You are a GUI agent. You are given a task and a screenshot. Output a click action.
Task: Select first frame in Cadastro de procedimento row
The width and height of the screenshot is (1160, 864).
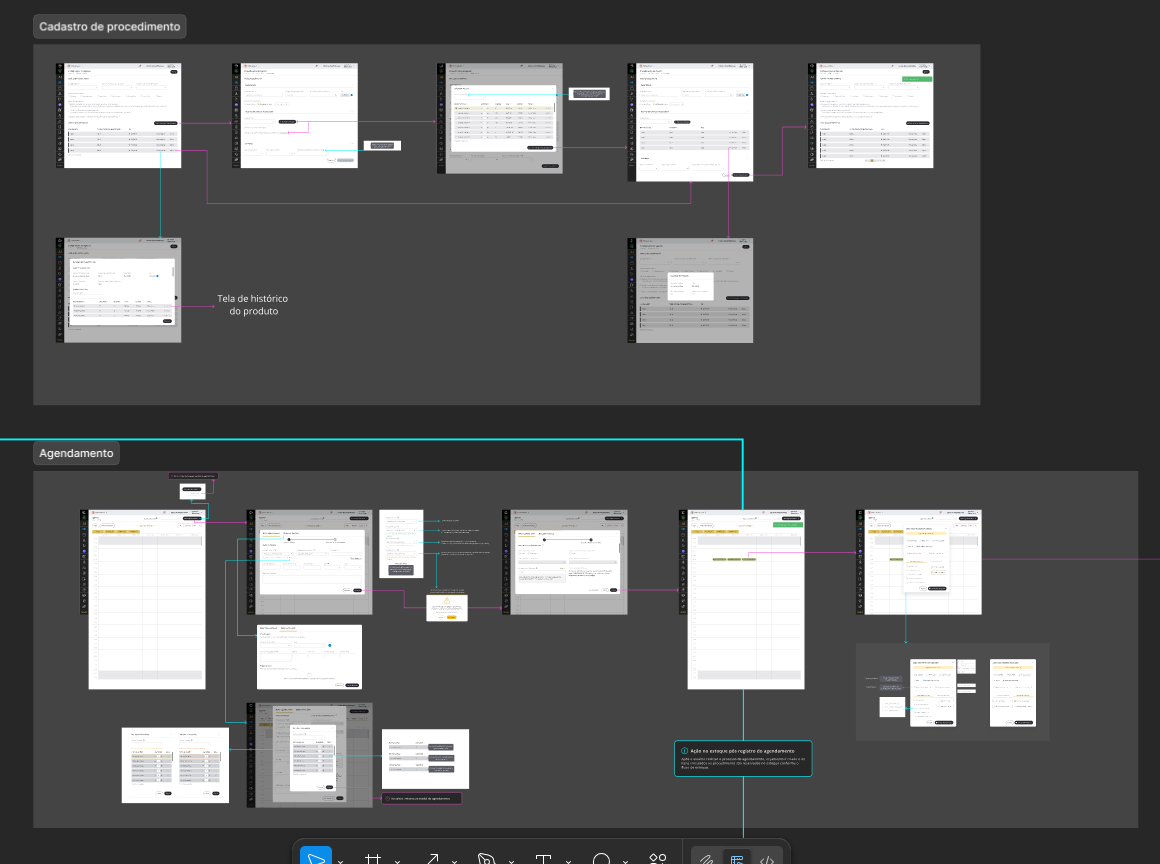(118, 115)
